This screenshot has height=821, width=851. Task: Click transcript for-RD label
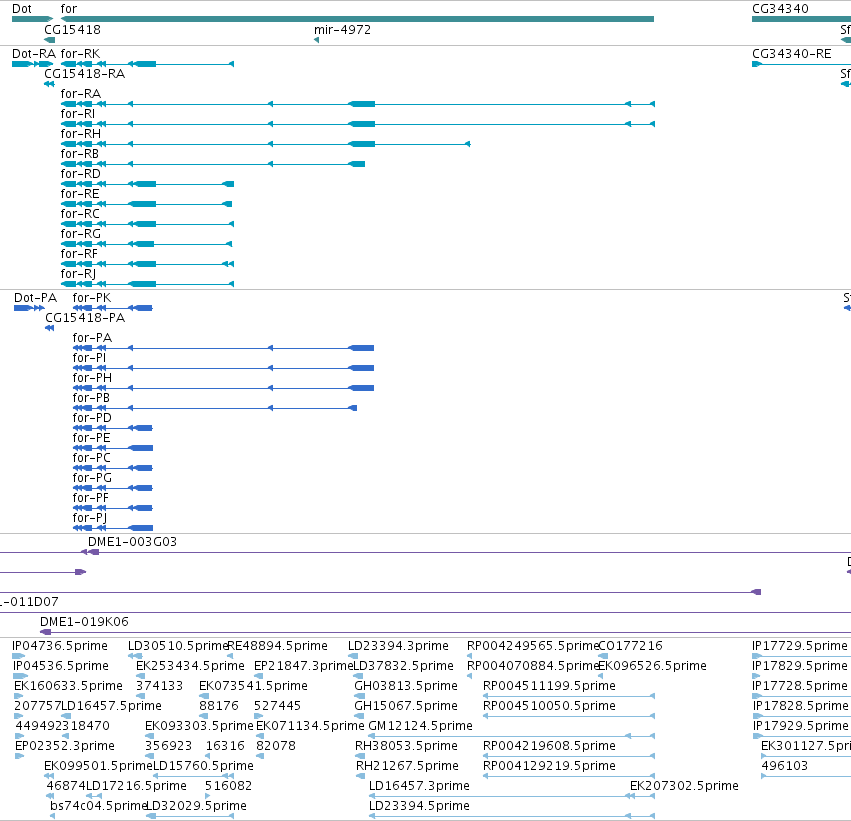point(80,174)
